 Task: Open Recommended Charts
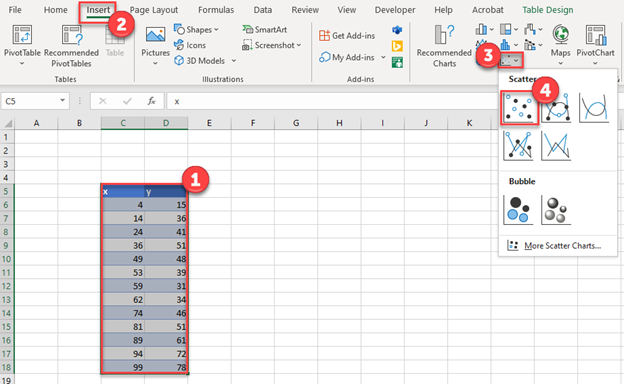pos(444,47)
